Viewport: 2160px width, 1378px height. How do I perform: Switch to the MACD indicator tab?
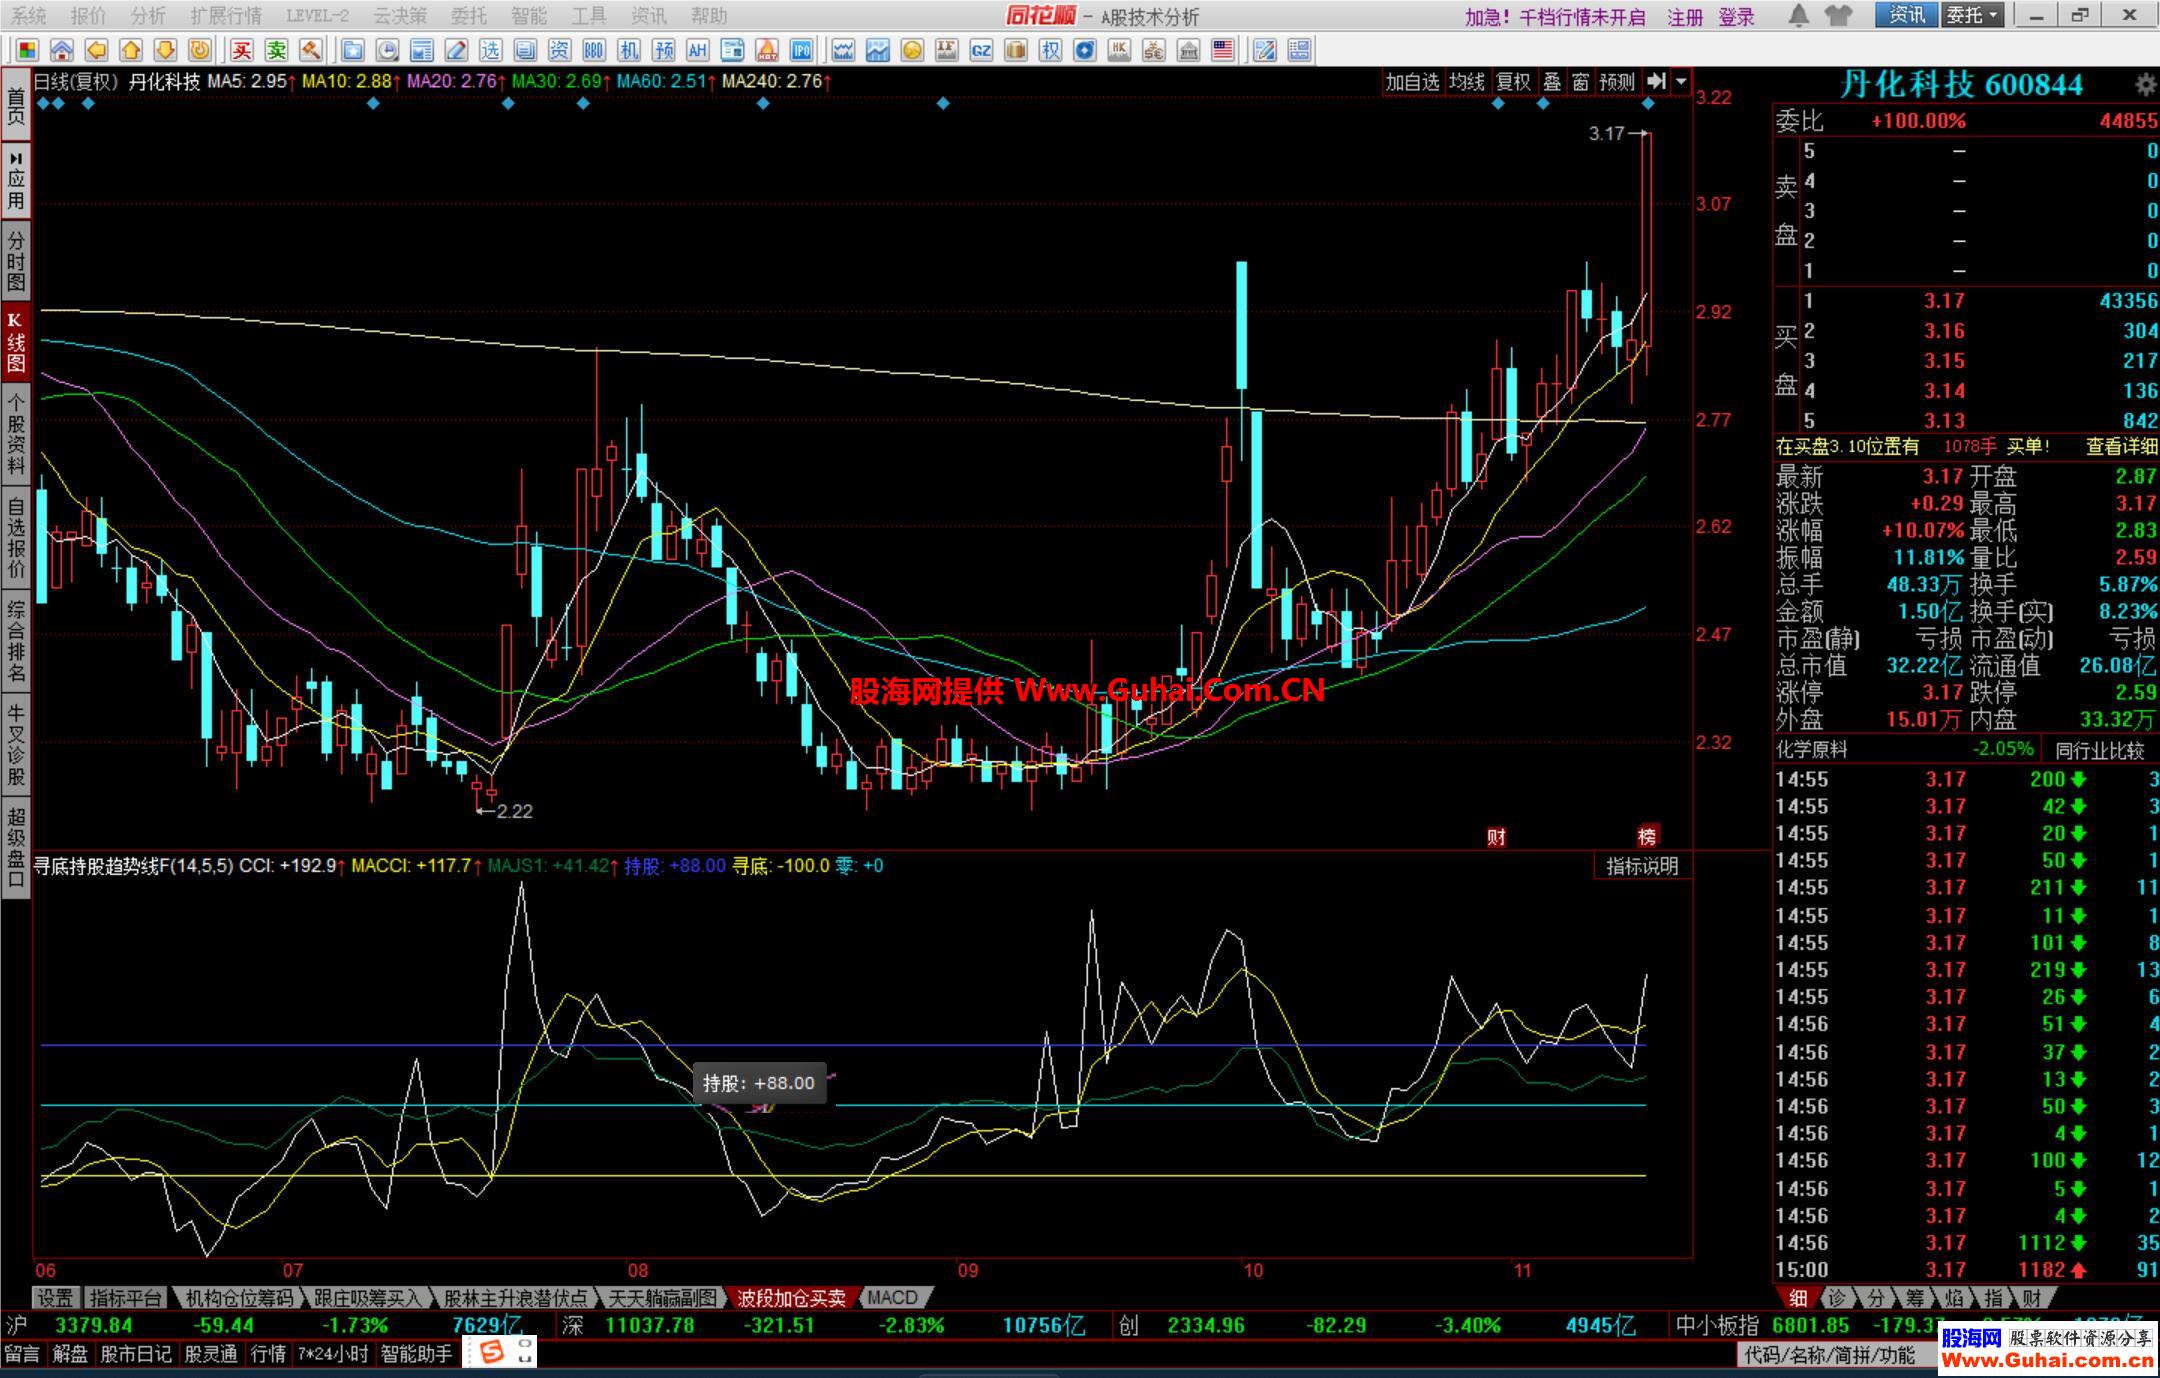coord(893,1297)
